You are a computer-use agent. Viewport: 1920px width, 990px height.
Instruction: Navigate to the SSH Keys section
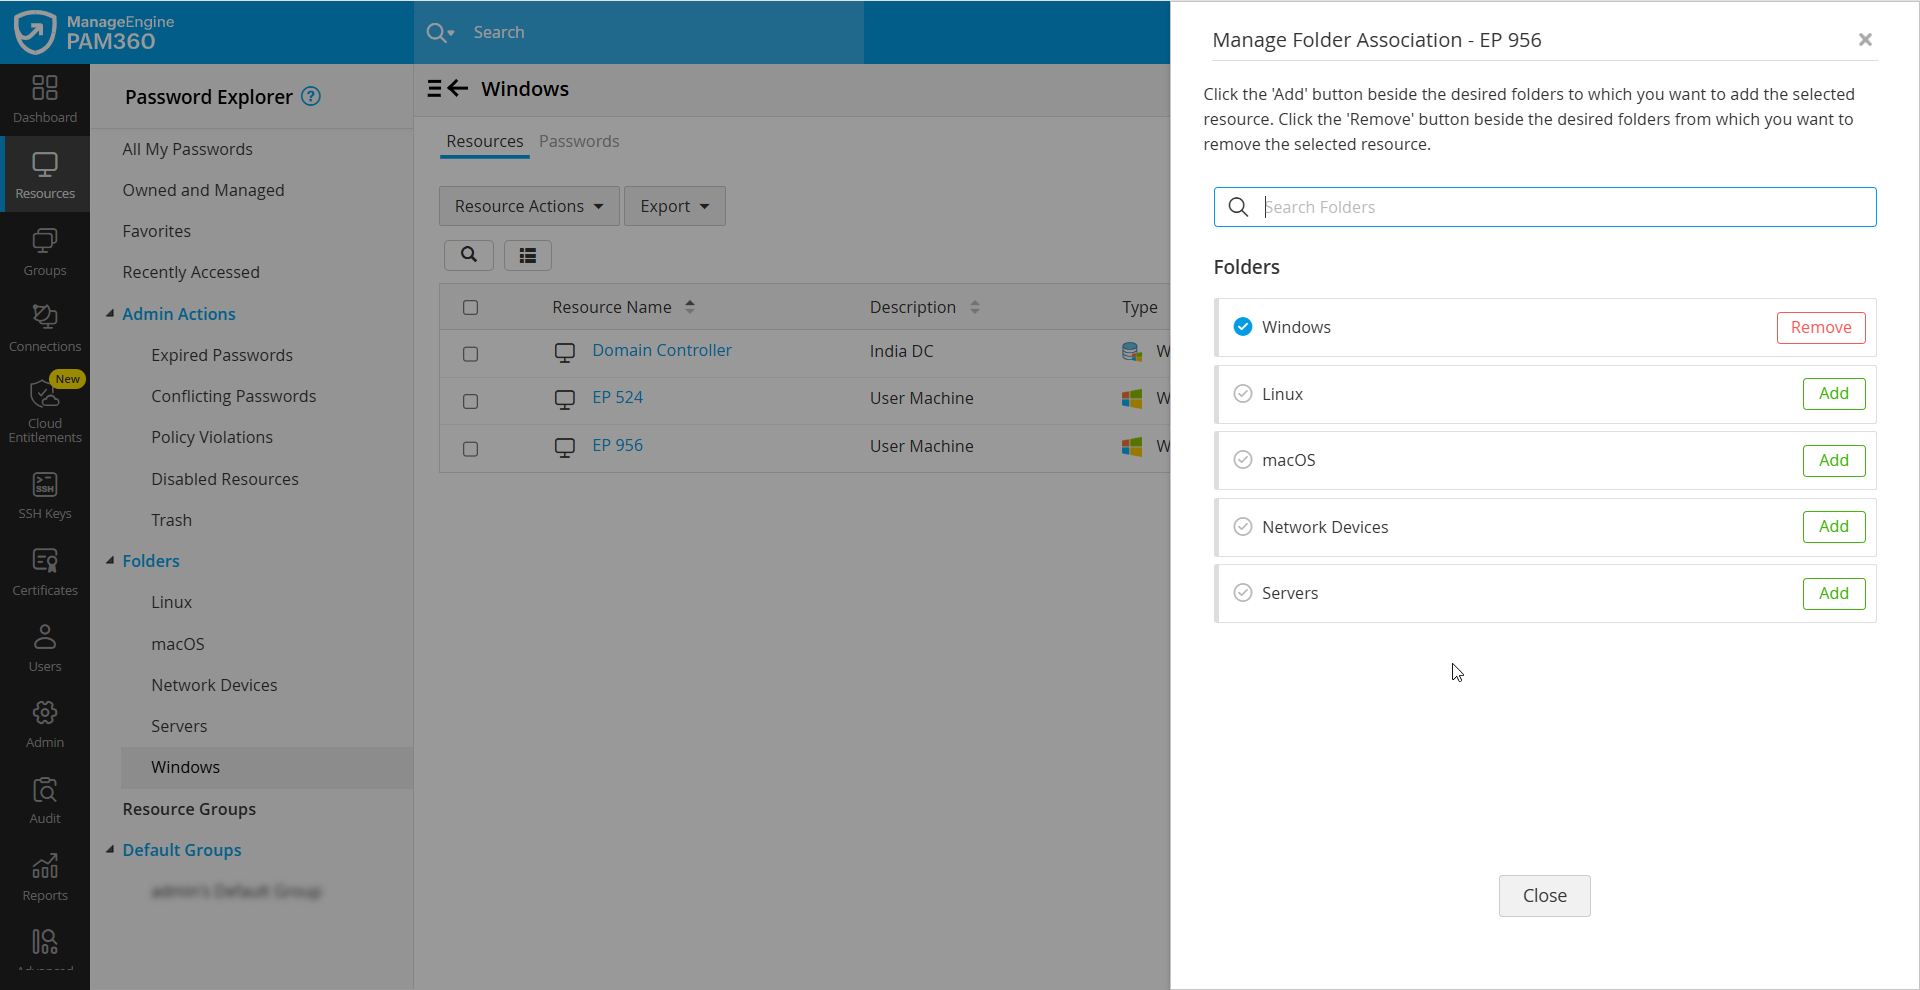pos(44,493)
